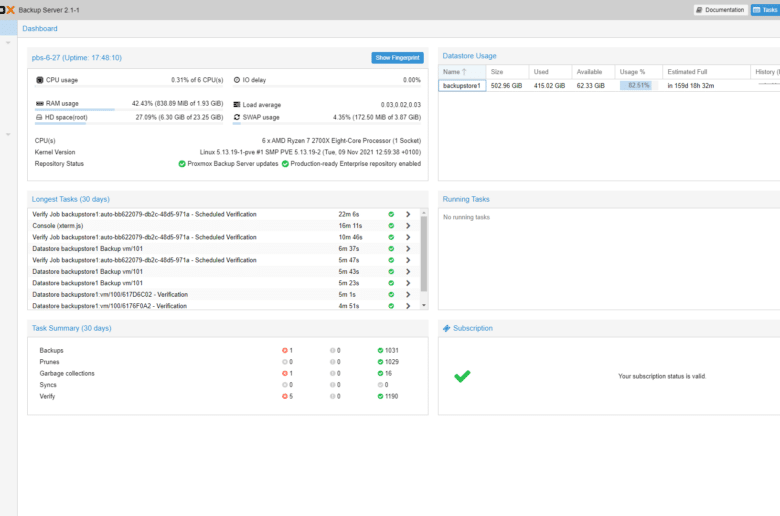Click status icon of 10m 46s verify job
This screenshot has height=516, width=780.
391,237
